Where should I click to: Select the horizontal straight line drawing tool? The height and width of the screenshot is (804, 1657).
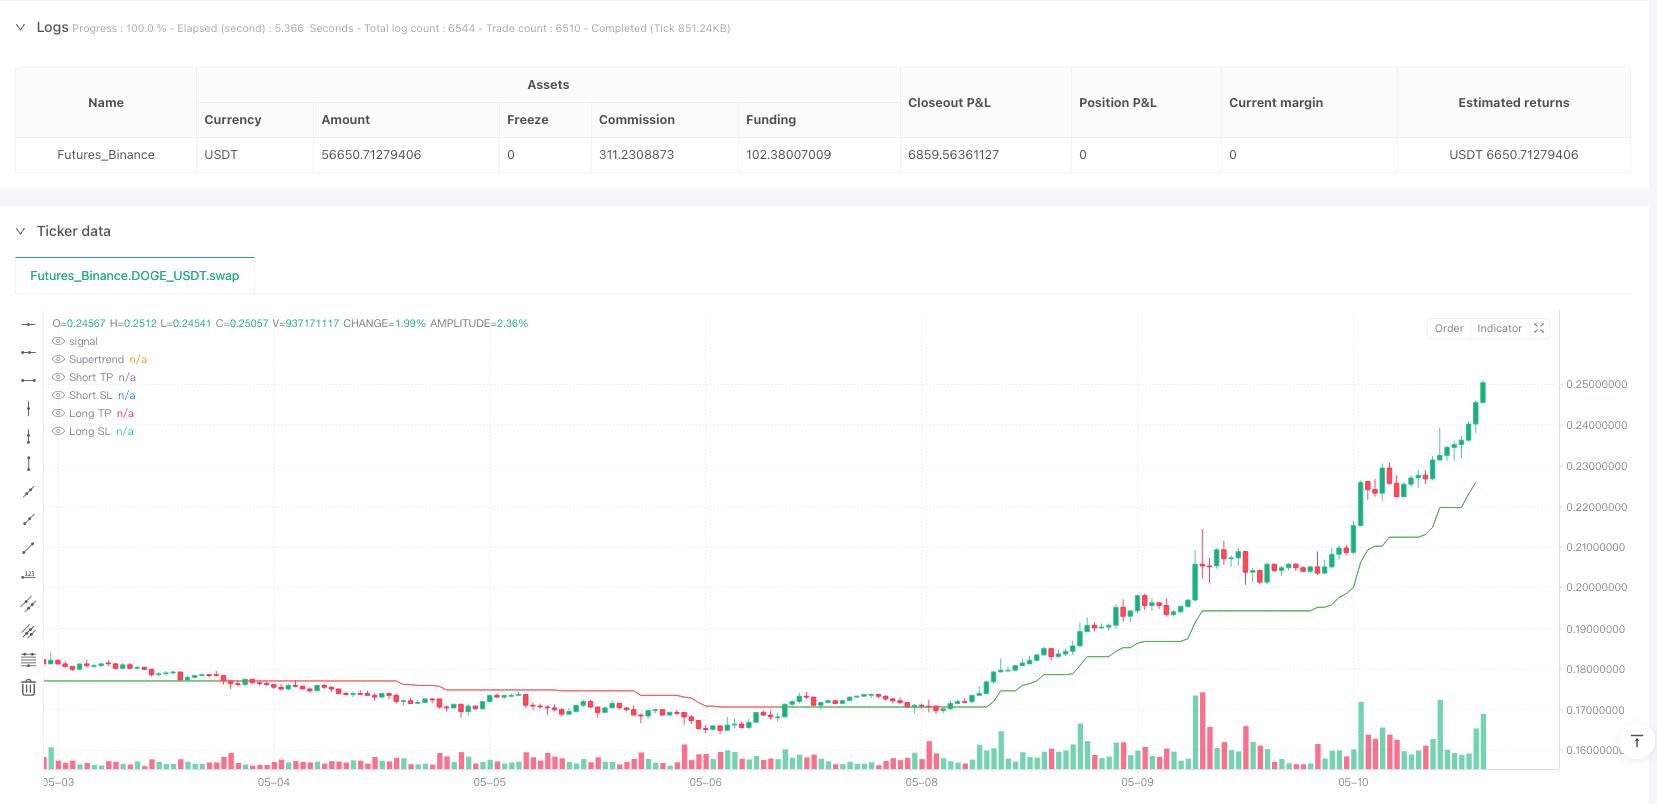(x=28, y=324)
